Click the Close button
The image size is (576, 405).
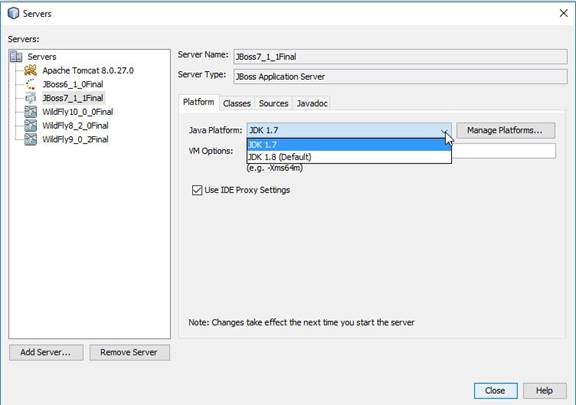pyautogui.click(x=495, y=391)
